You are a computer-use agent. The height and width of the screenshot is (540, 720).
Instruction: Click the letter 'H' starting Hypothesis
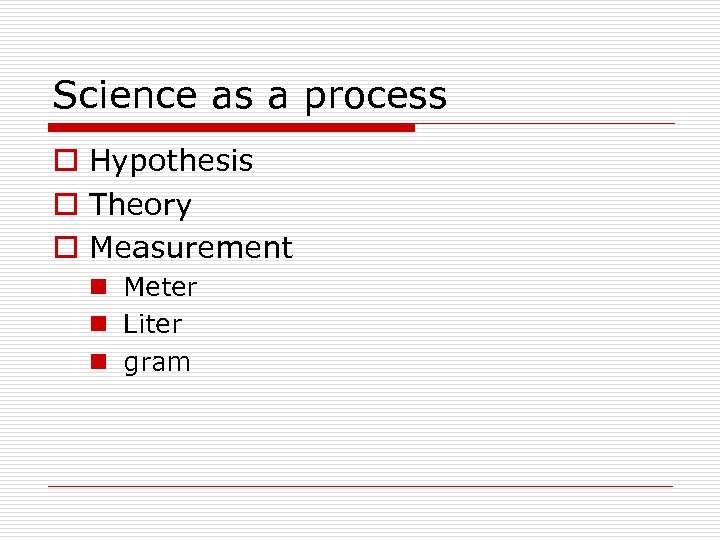coord(100,161)
